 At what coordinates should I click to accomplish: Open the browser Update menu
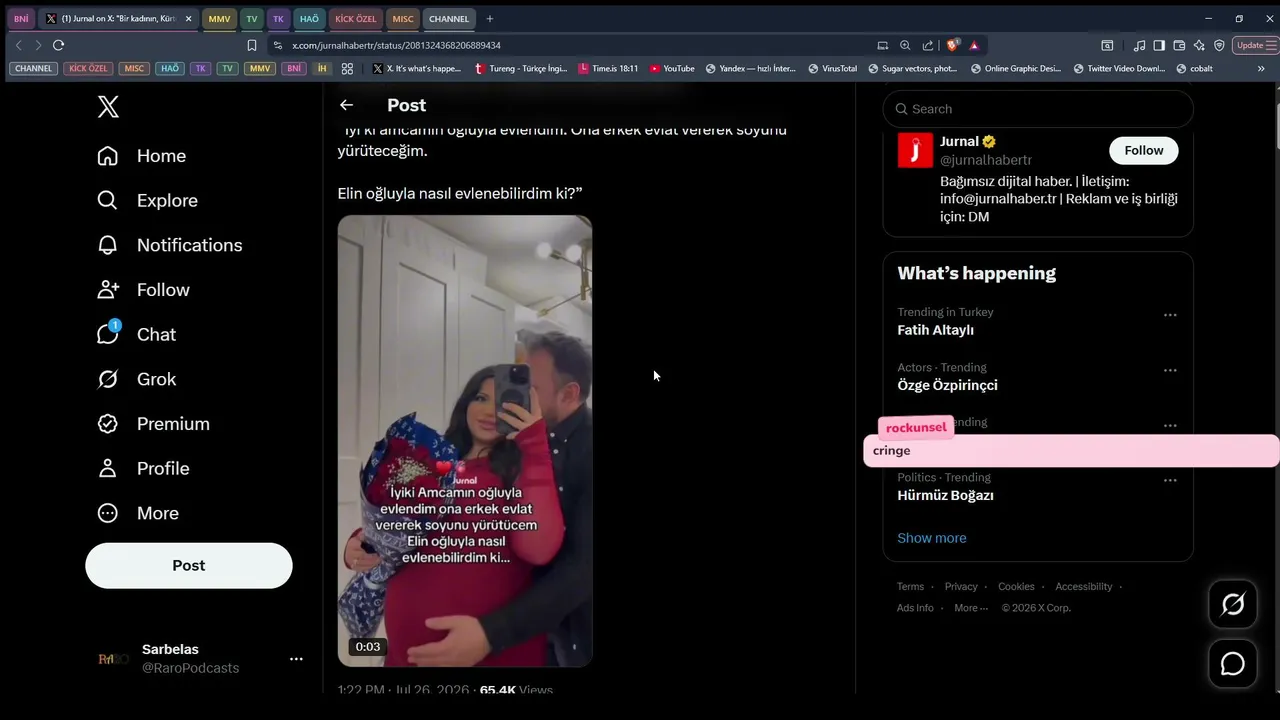pyautogui.click(x=1254, y=45)
